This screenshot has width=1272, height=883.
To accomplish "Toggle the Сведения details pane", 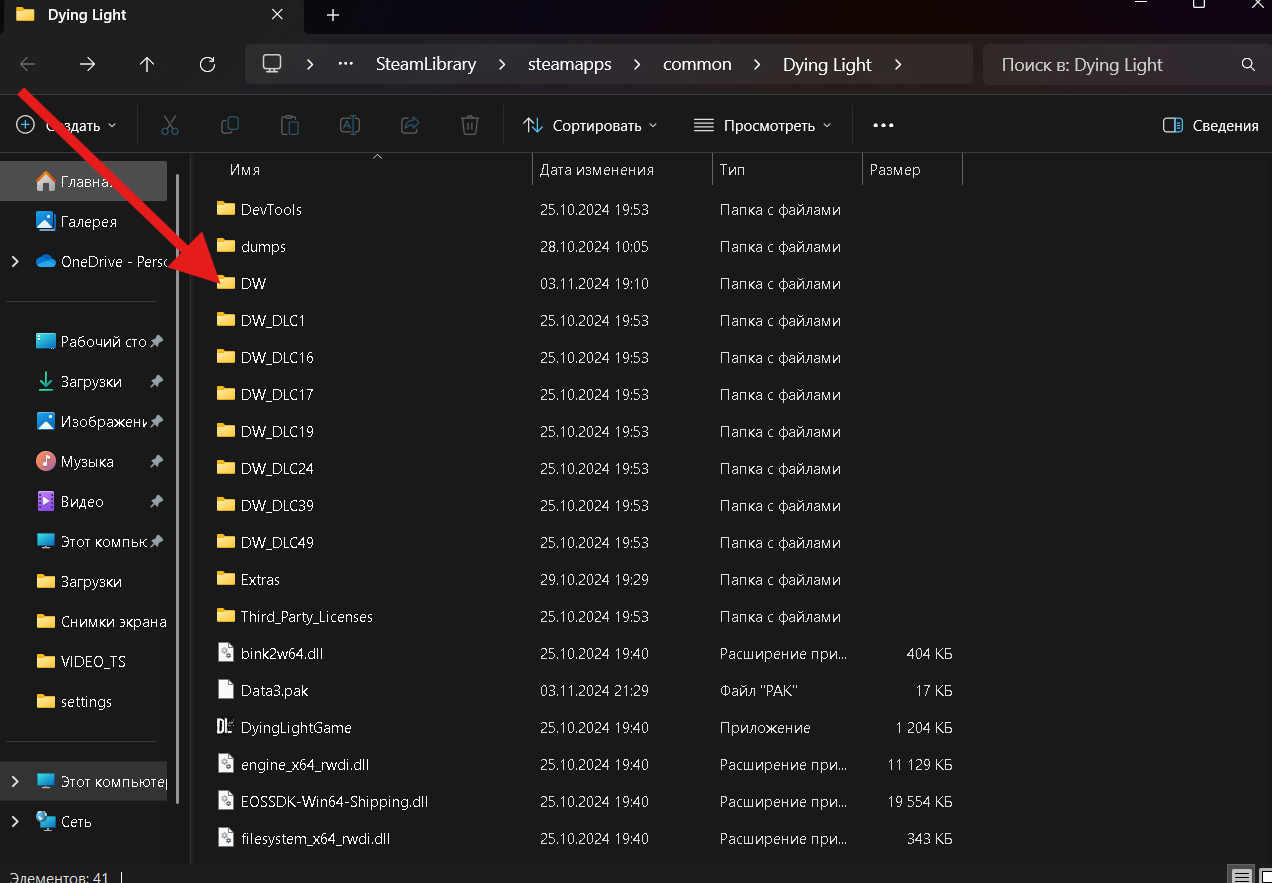I will coord(1210,125).
